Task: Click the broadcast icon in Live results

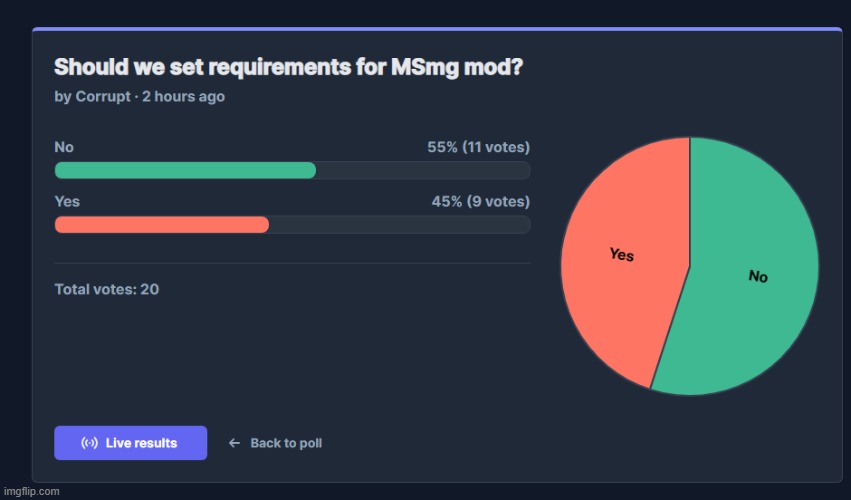Action: [x=89, y=443]
